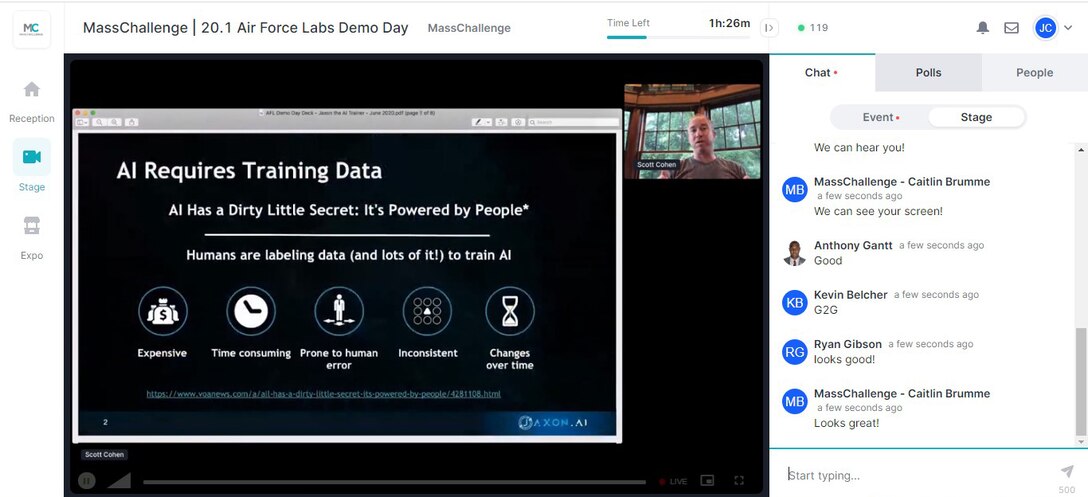Collapse the side panel arrow button

click(x=769, y=28)
